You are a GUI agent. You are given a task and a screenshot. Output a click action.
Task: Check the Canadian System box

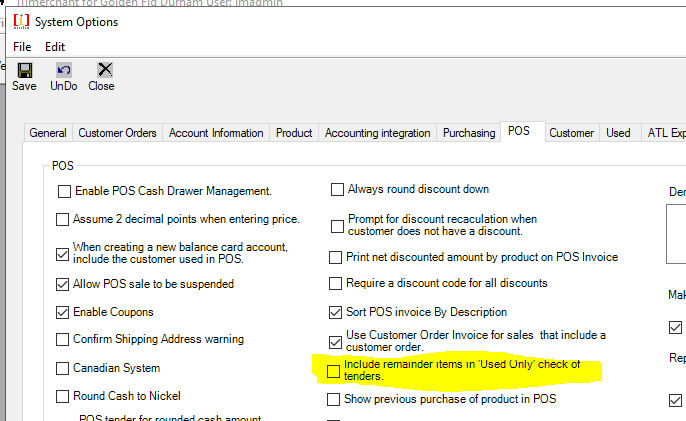(x=63, y=368)
